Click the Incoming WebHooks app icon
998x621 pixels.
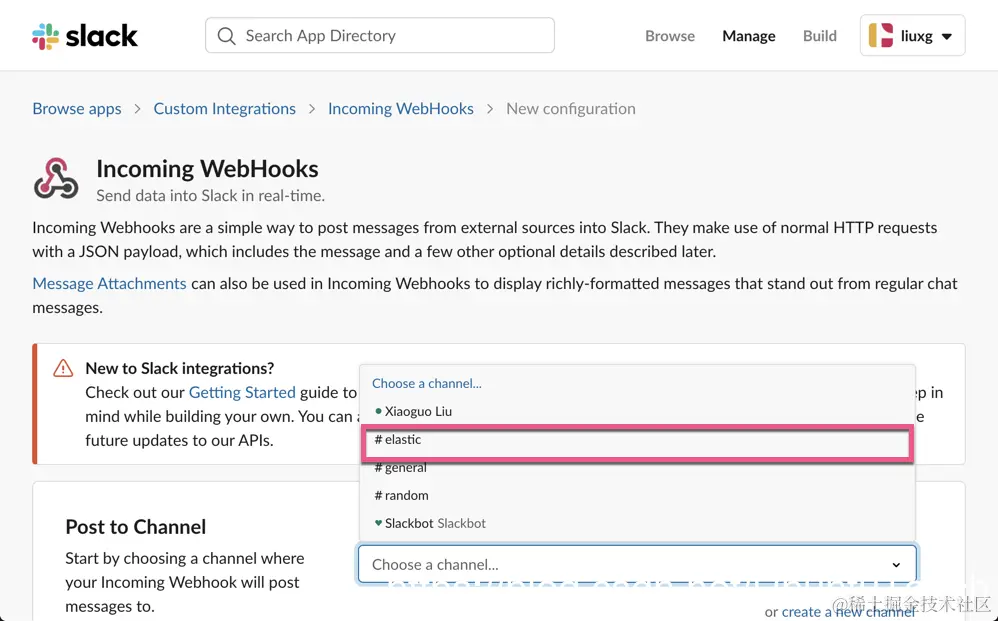tap(56, 180)
